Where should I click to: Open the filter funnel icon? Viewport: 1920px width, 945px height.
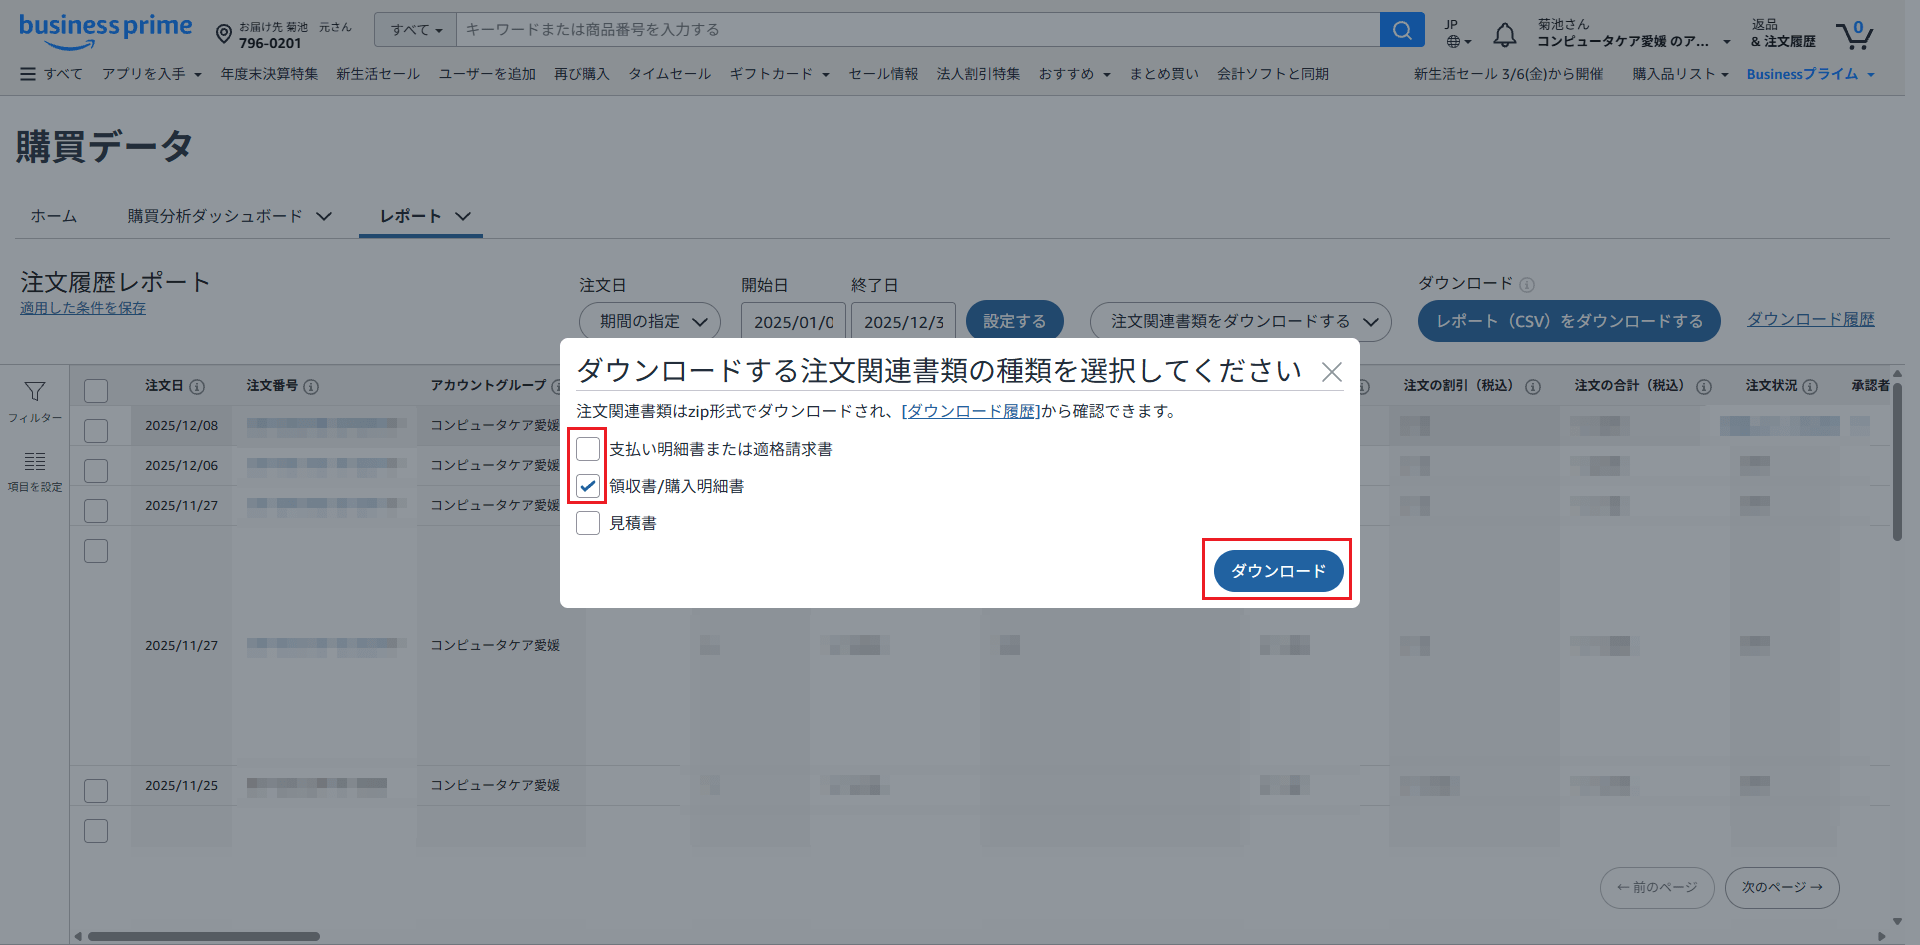[x=35, y=392]
